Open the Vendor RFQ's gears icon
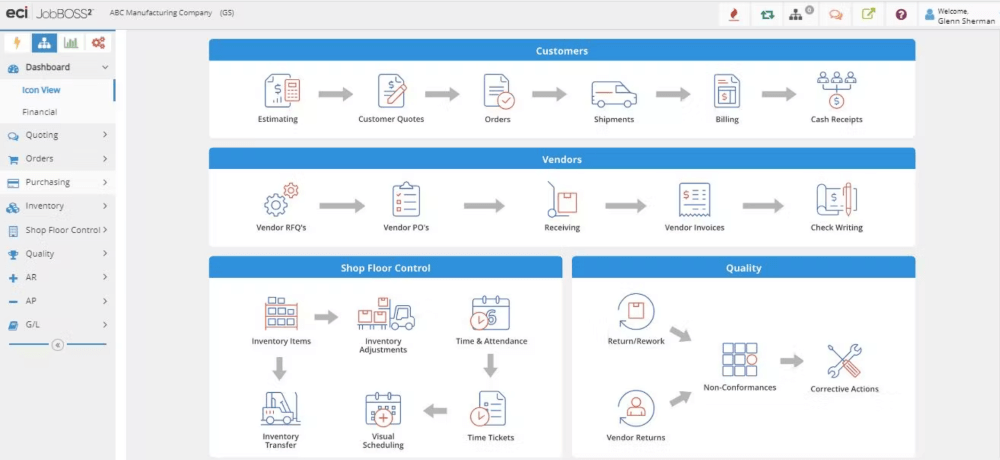Viewport: 1000px width, 460px height. [281, 200]
